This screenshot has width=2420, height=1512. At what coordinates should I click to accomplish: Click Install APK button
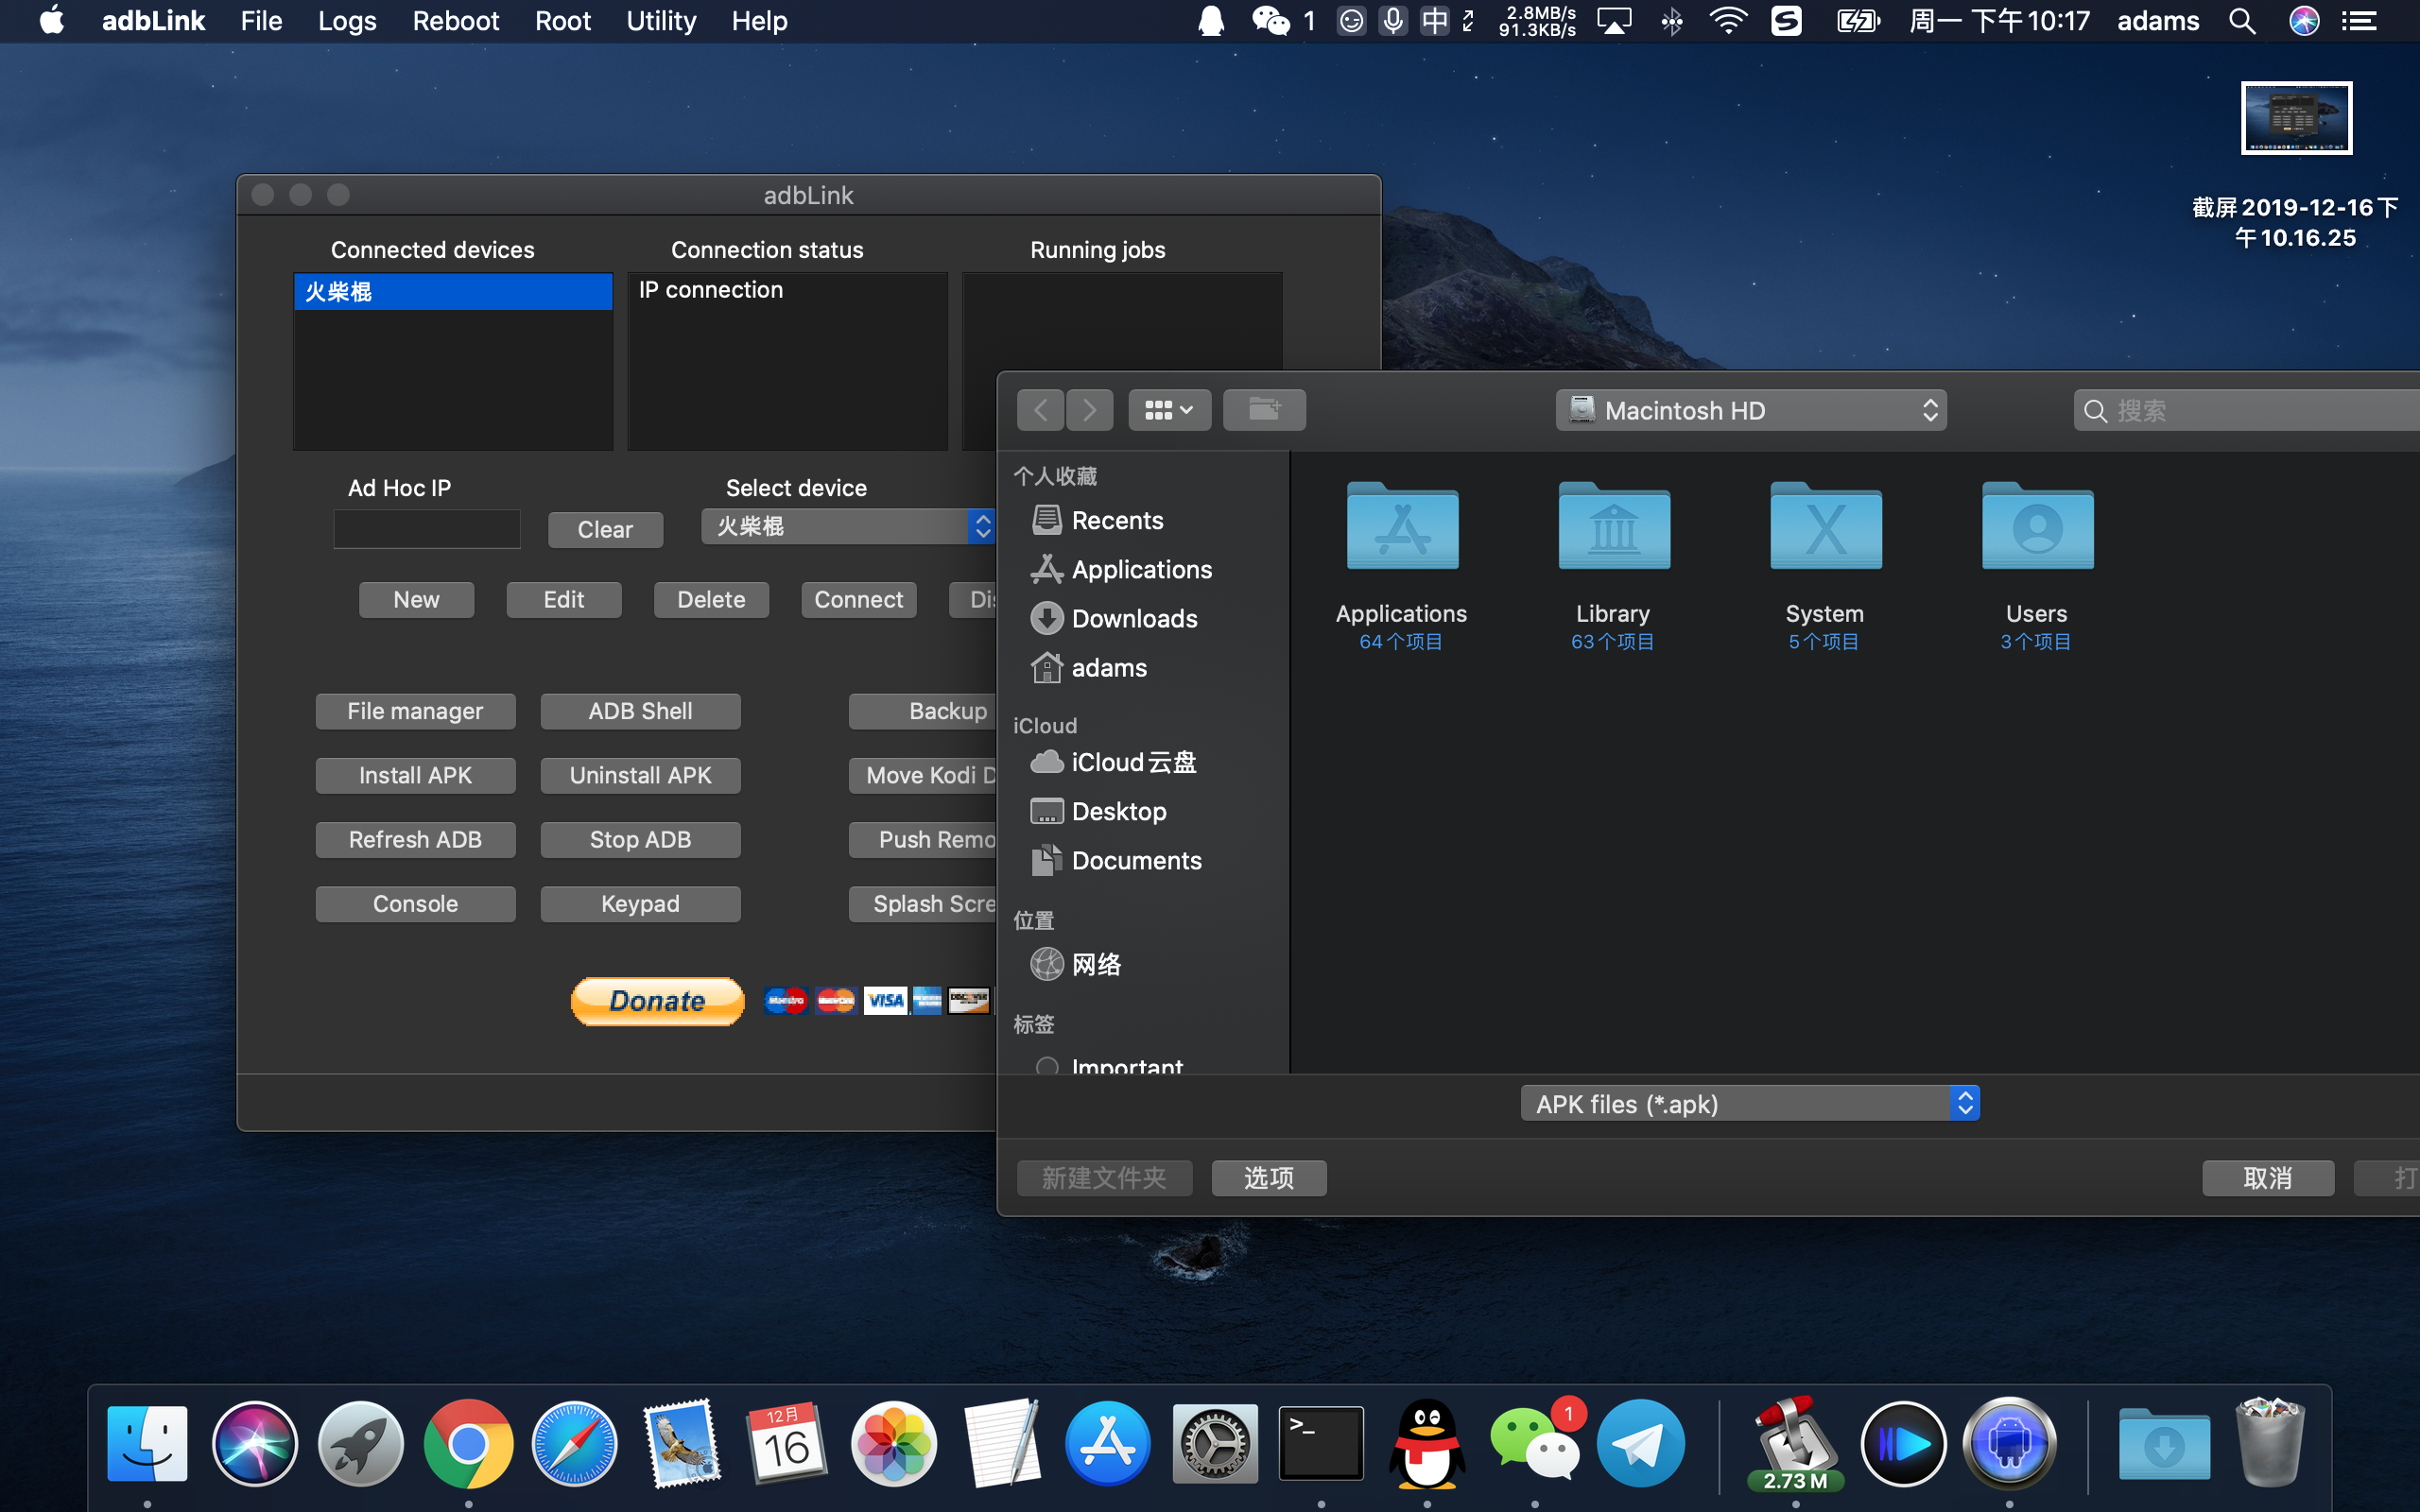click(x=415, y=775)
